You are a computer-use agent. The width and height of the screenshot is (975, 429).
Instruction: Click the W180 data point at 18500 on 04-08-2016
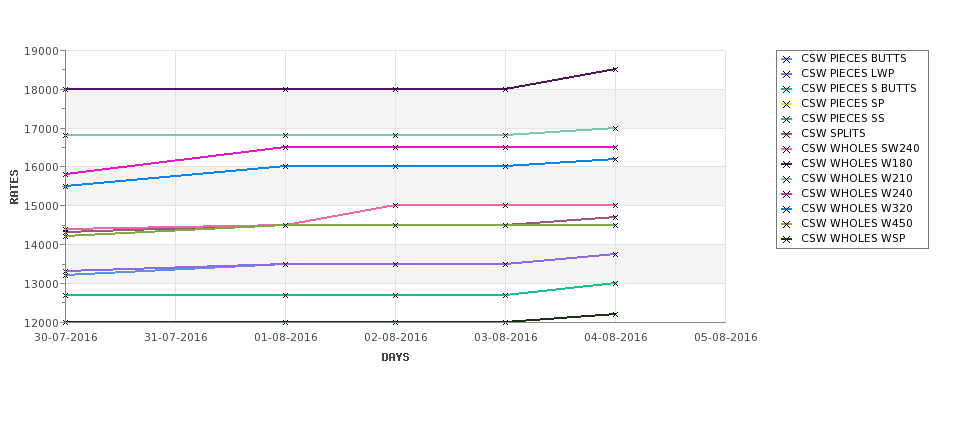click(x=615, y=70)
